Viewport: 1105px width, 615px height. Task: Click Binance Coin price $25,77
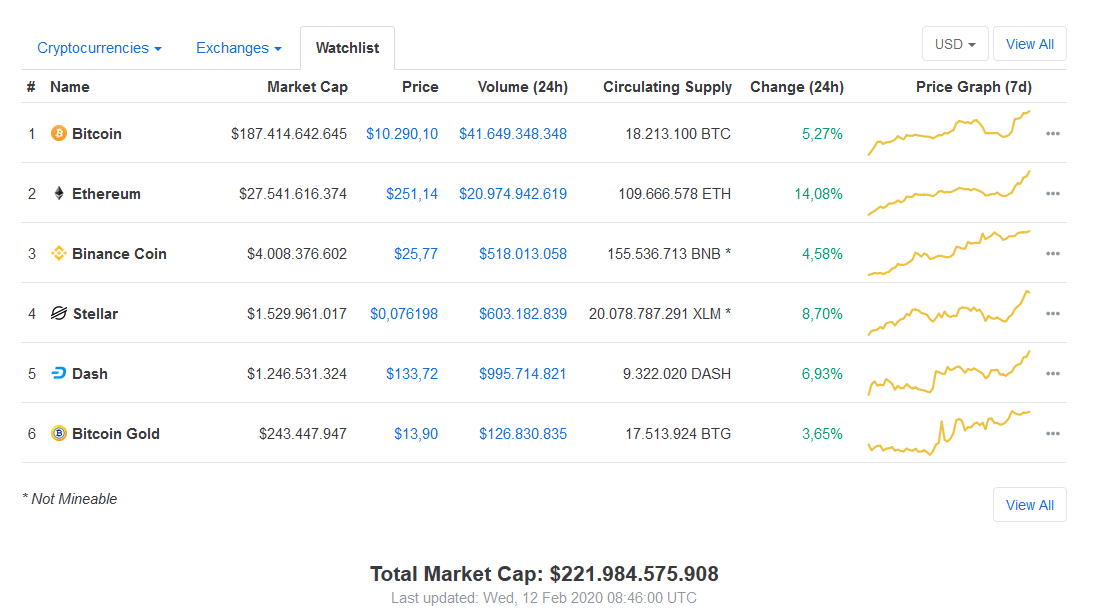pos(416,254)
